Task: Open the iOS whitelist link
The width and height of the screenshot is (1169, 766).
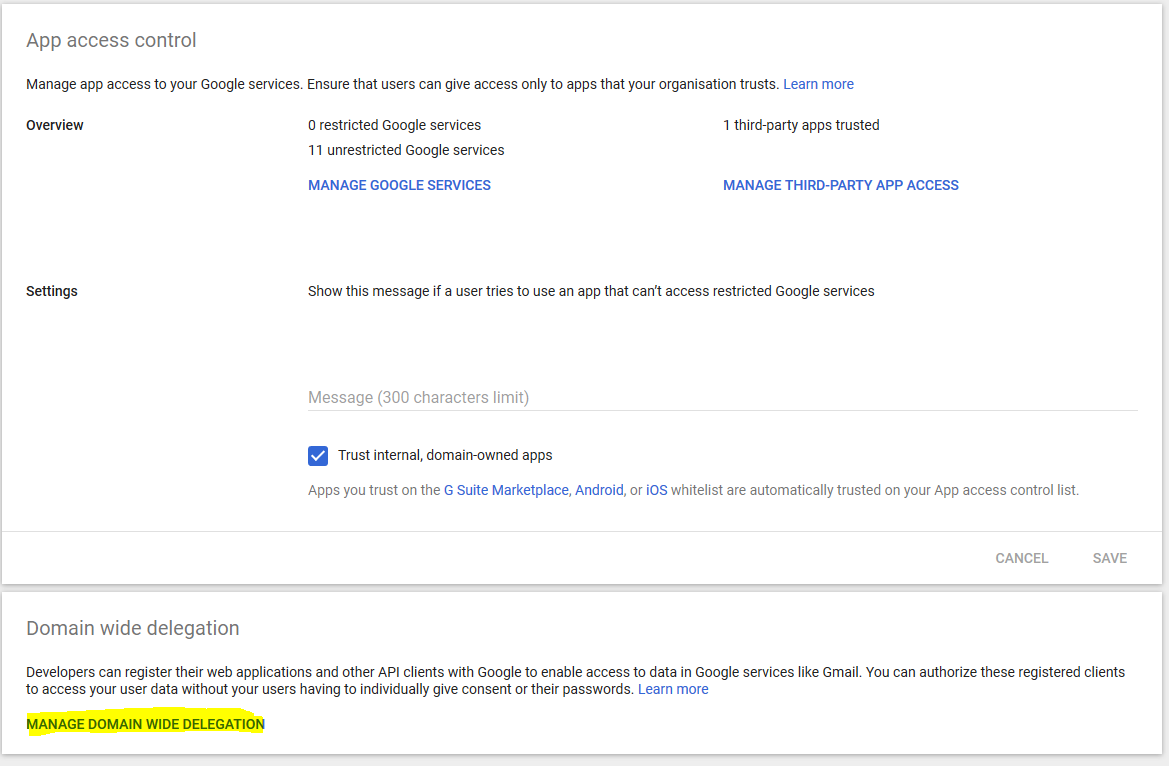Action: coord(656,490)
